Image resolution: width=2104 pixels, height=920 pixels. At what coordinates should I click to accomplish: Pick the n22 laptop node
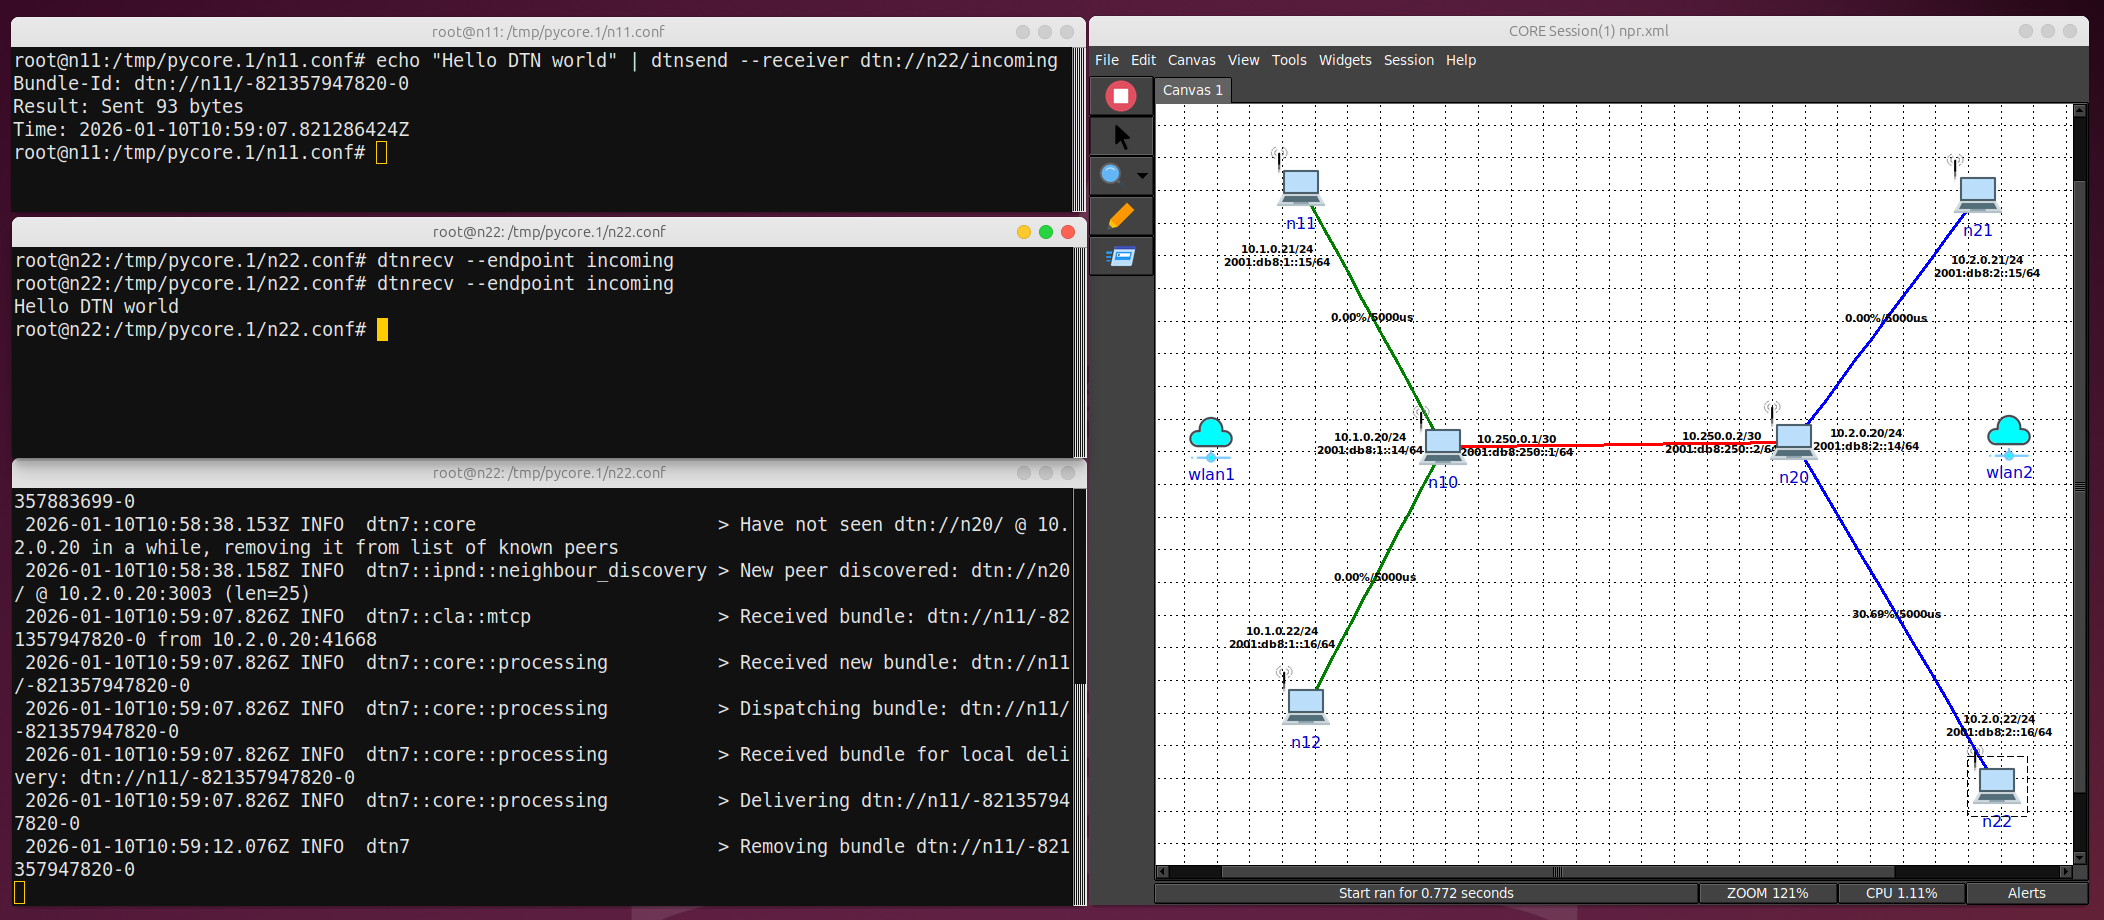click(x=1996, y=784)
